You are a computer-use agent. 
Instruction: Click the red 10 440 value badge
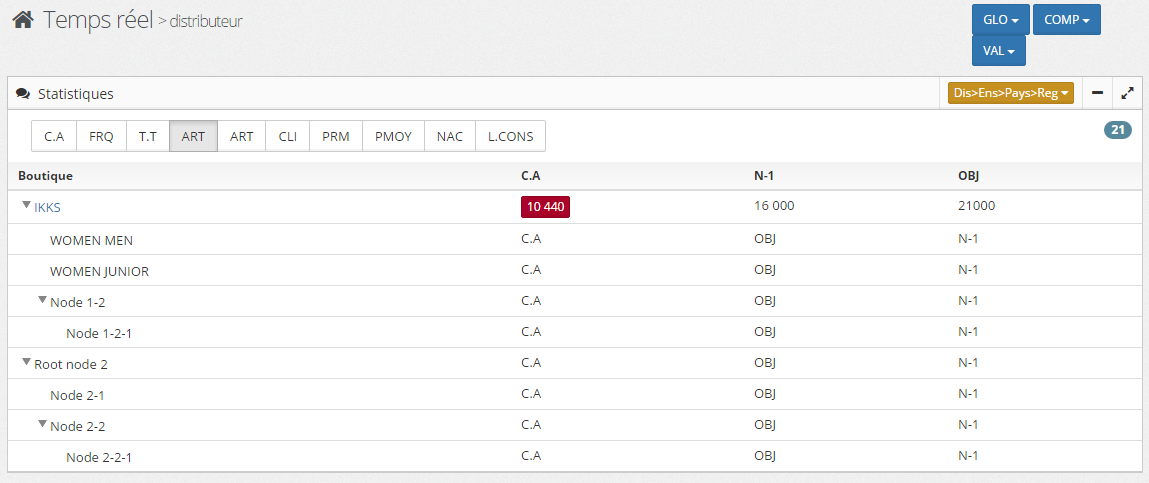coord(545,206)
